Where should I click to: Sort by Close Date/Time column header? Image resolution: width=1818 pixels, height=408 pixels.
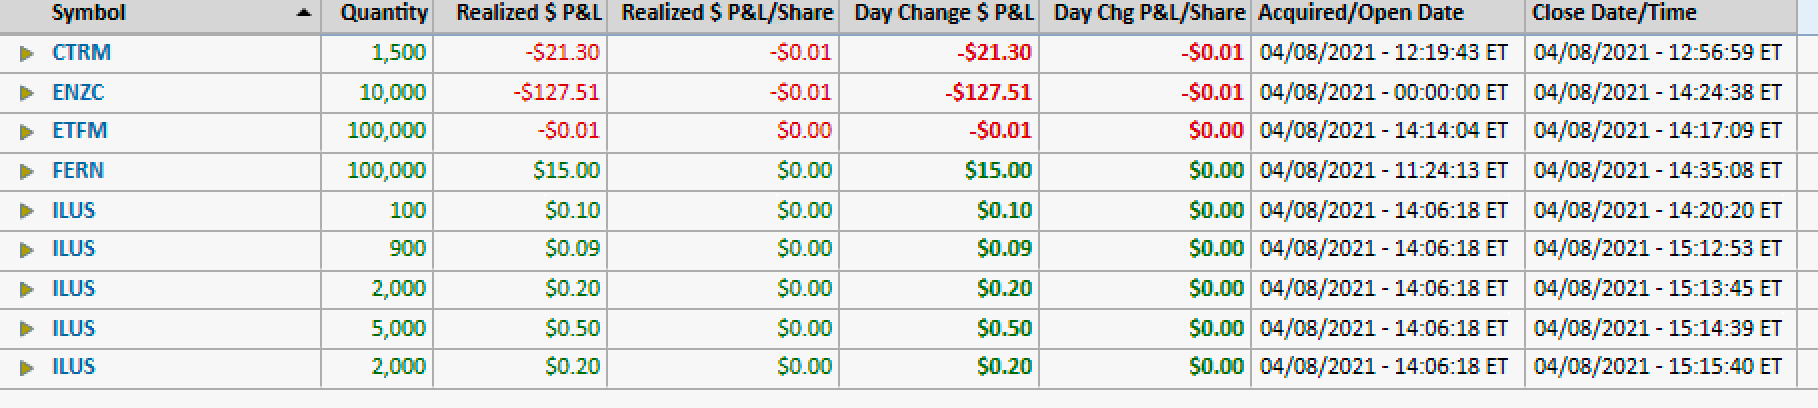pyautogui.click(x=1614, y=14)
